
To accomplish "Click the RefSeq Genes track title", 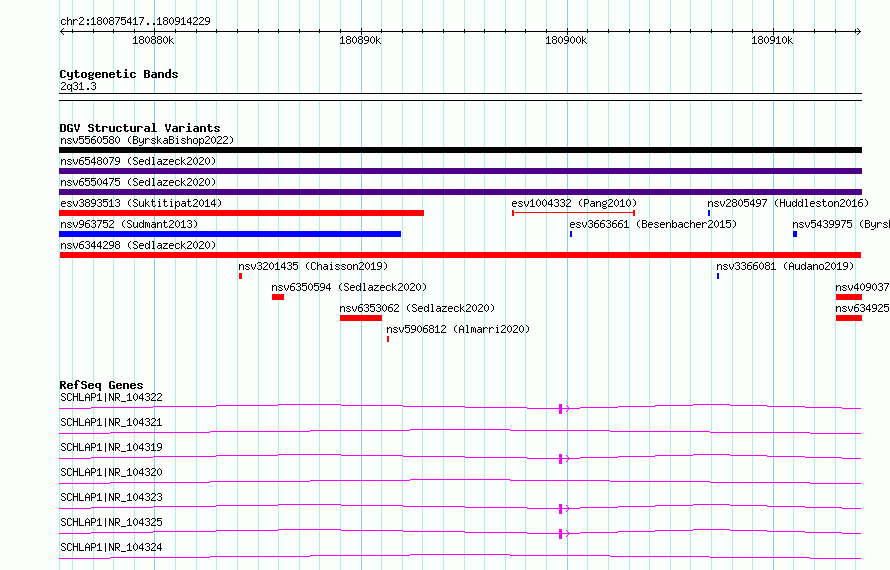I will [101, 385].
